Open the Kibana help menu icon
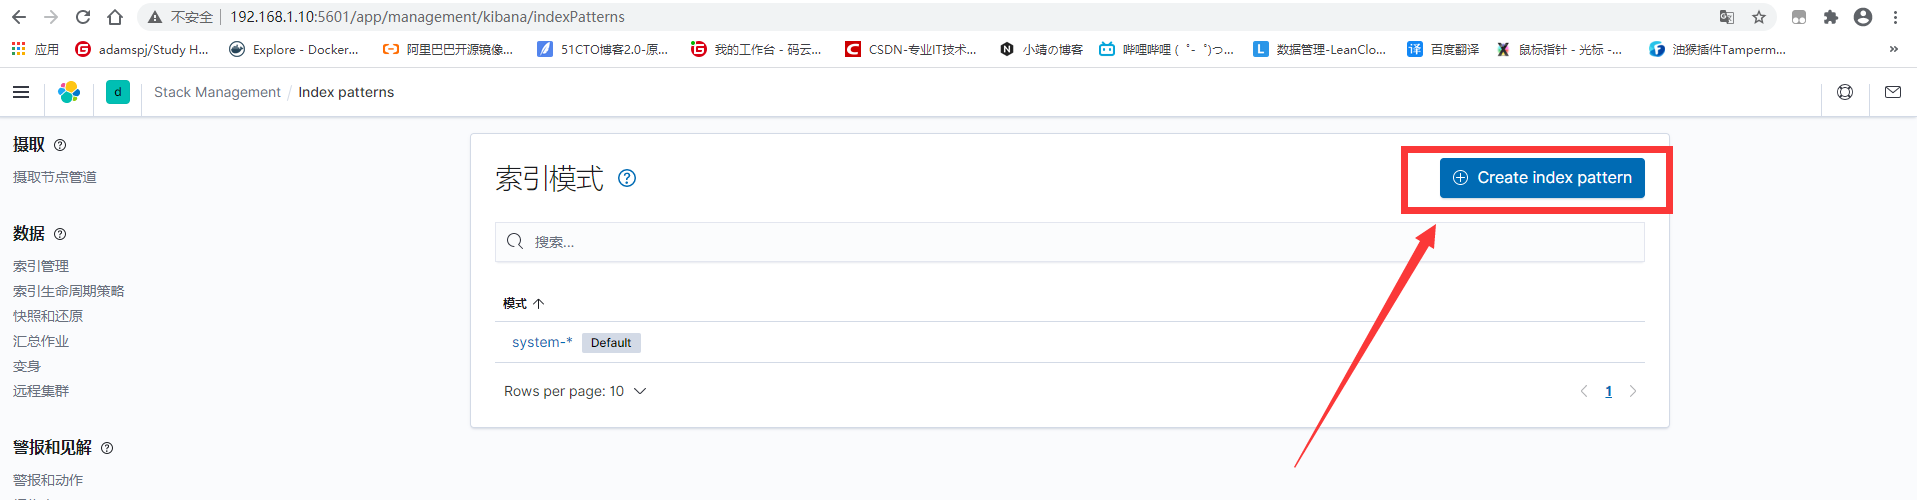This screenshot has height=500, width=1917. 1845,92
